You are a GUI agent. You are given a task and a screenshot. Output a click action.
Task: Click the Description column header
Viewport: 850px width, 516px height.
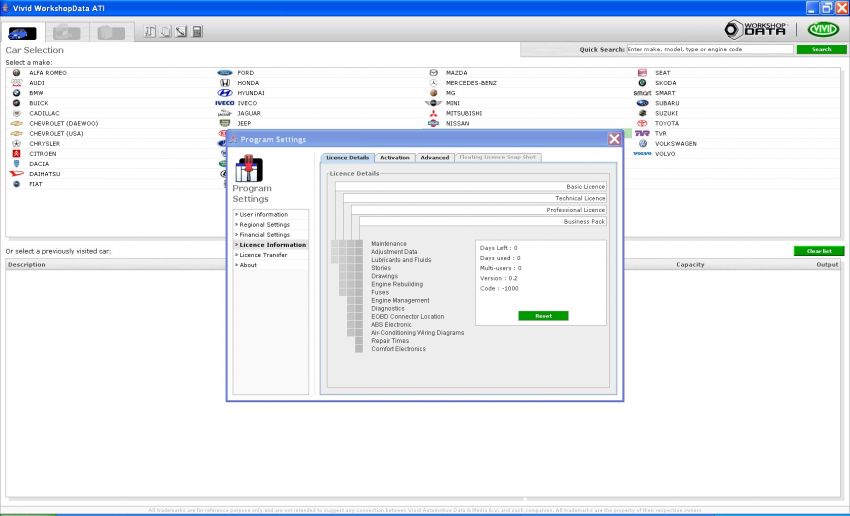pos(27,265)
